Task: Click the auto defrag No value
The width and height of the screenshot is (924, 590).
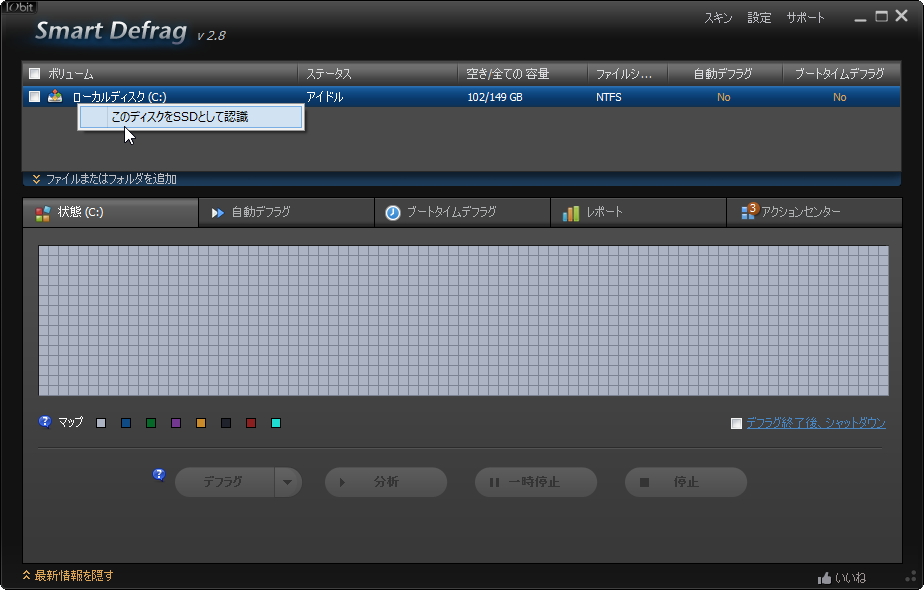Action: click(724, 97)
